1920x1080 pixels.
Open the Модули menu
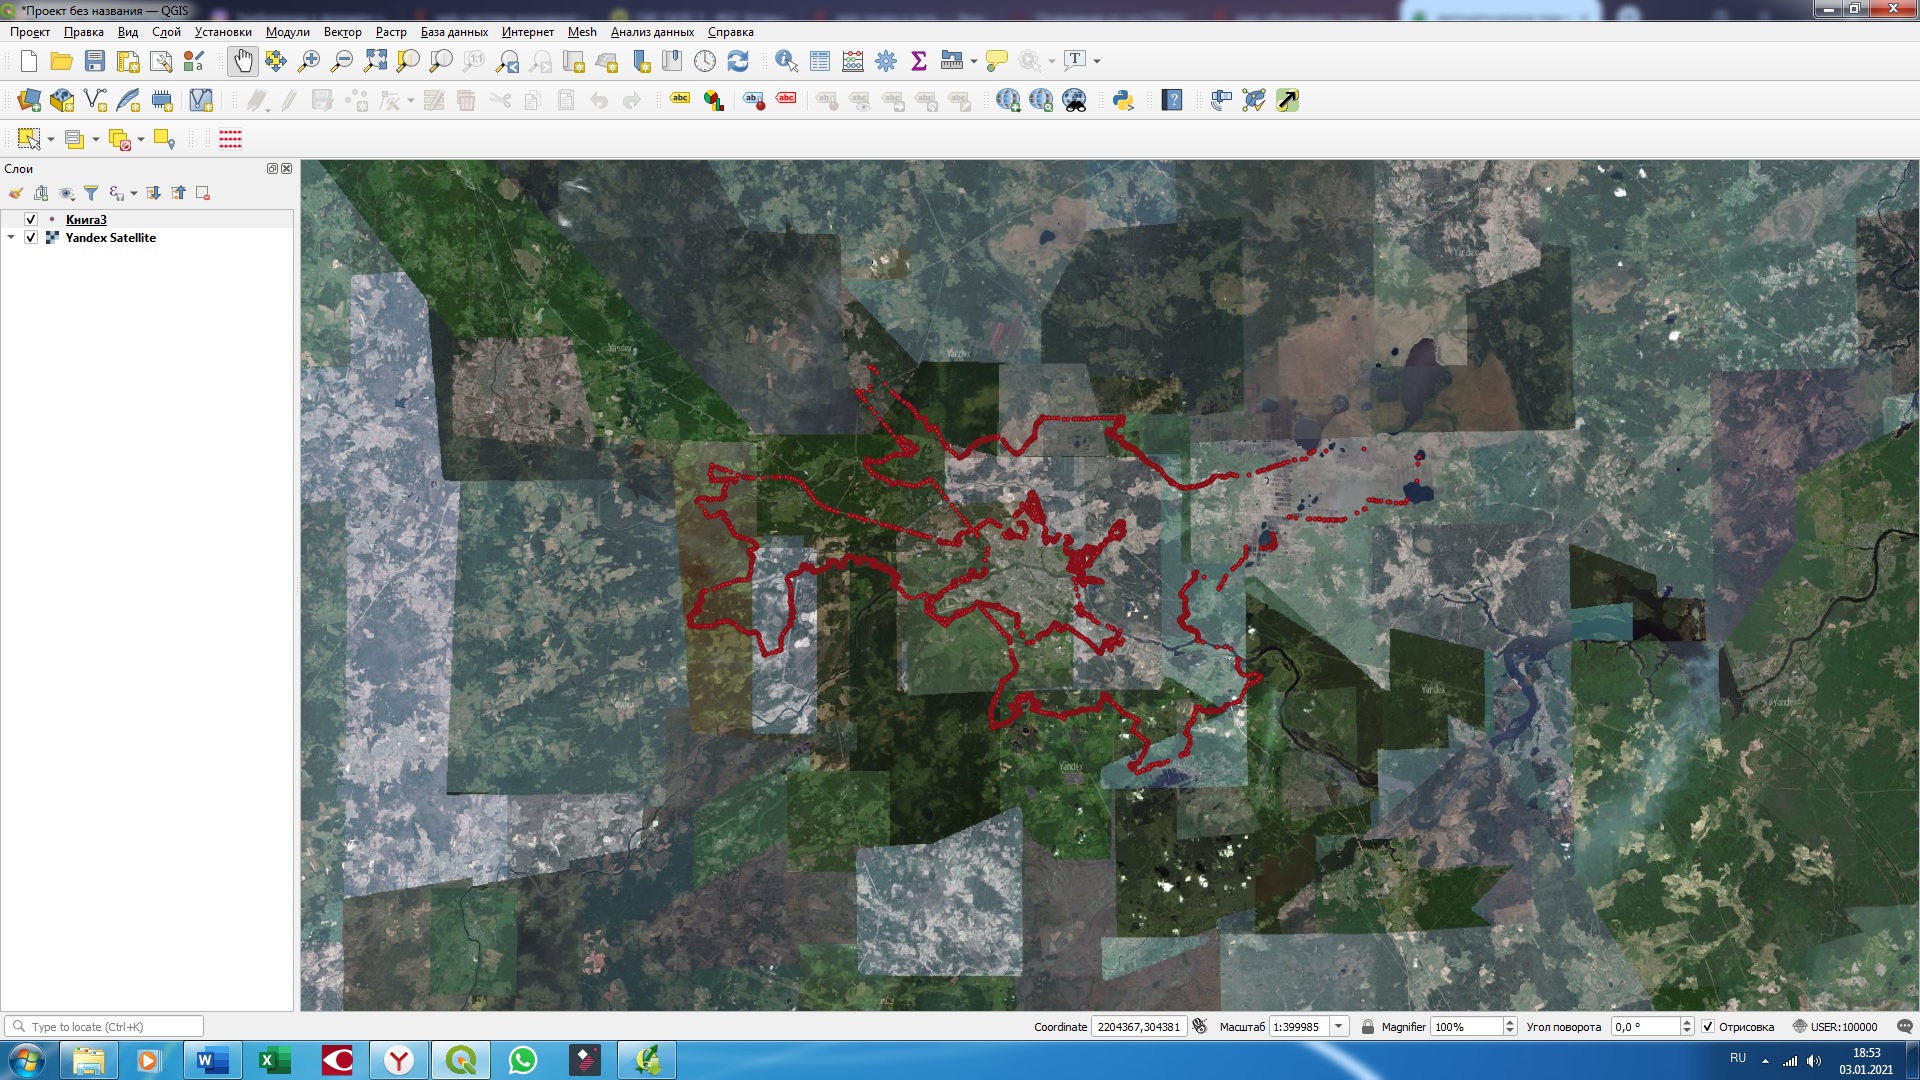(287, 32)
